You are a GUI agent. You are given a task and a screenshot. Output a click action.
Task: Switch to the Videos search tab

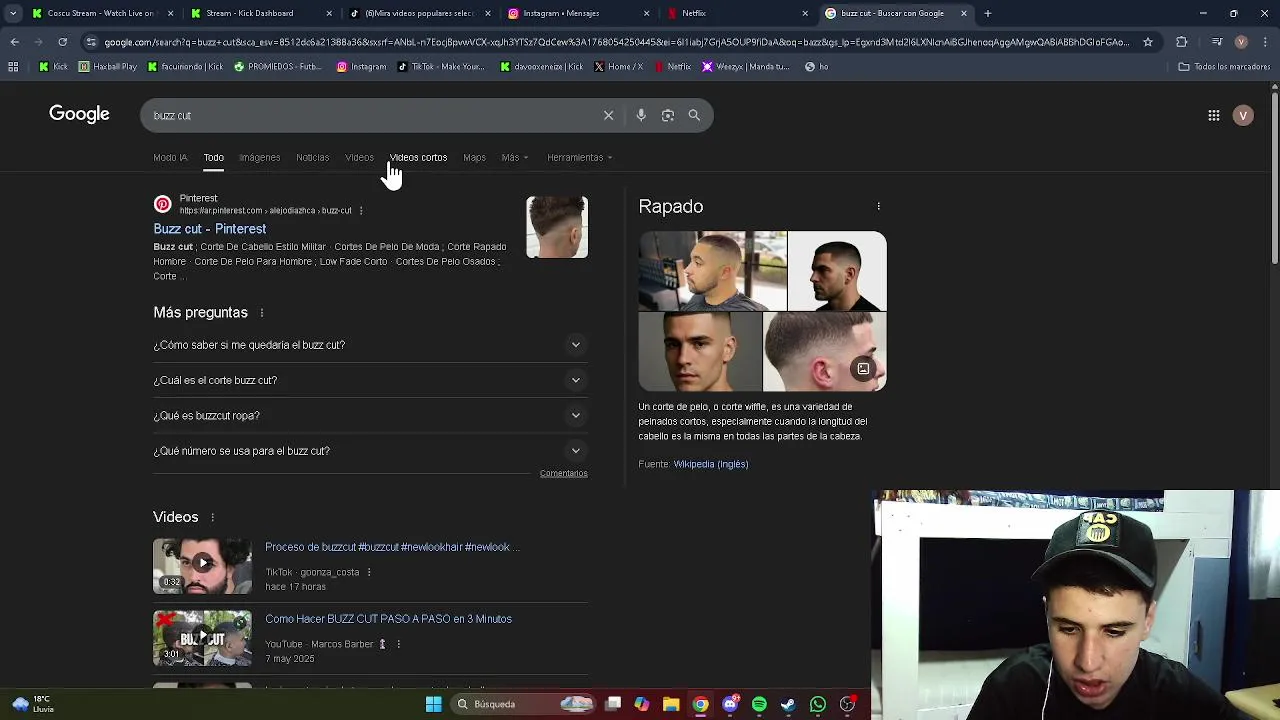pyautogui.click(x=359, y=157)
